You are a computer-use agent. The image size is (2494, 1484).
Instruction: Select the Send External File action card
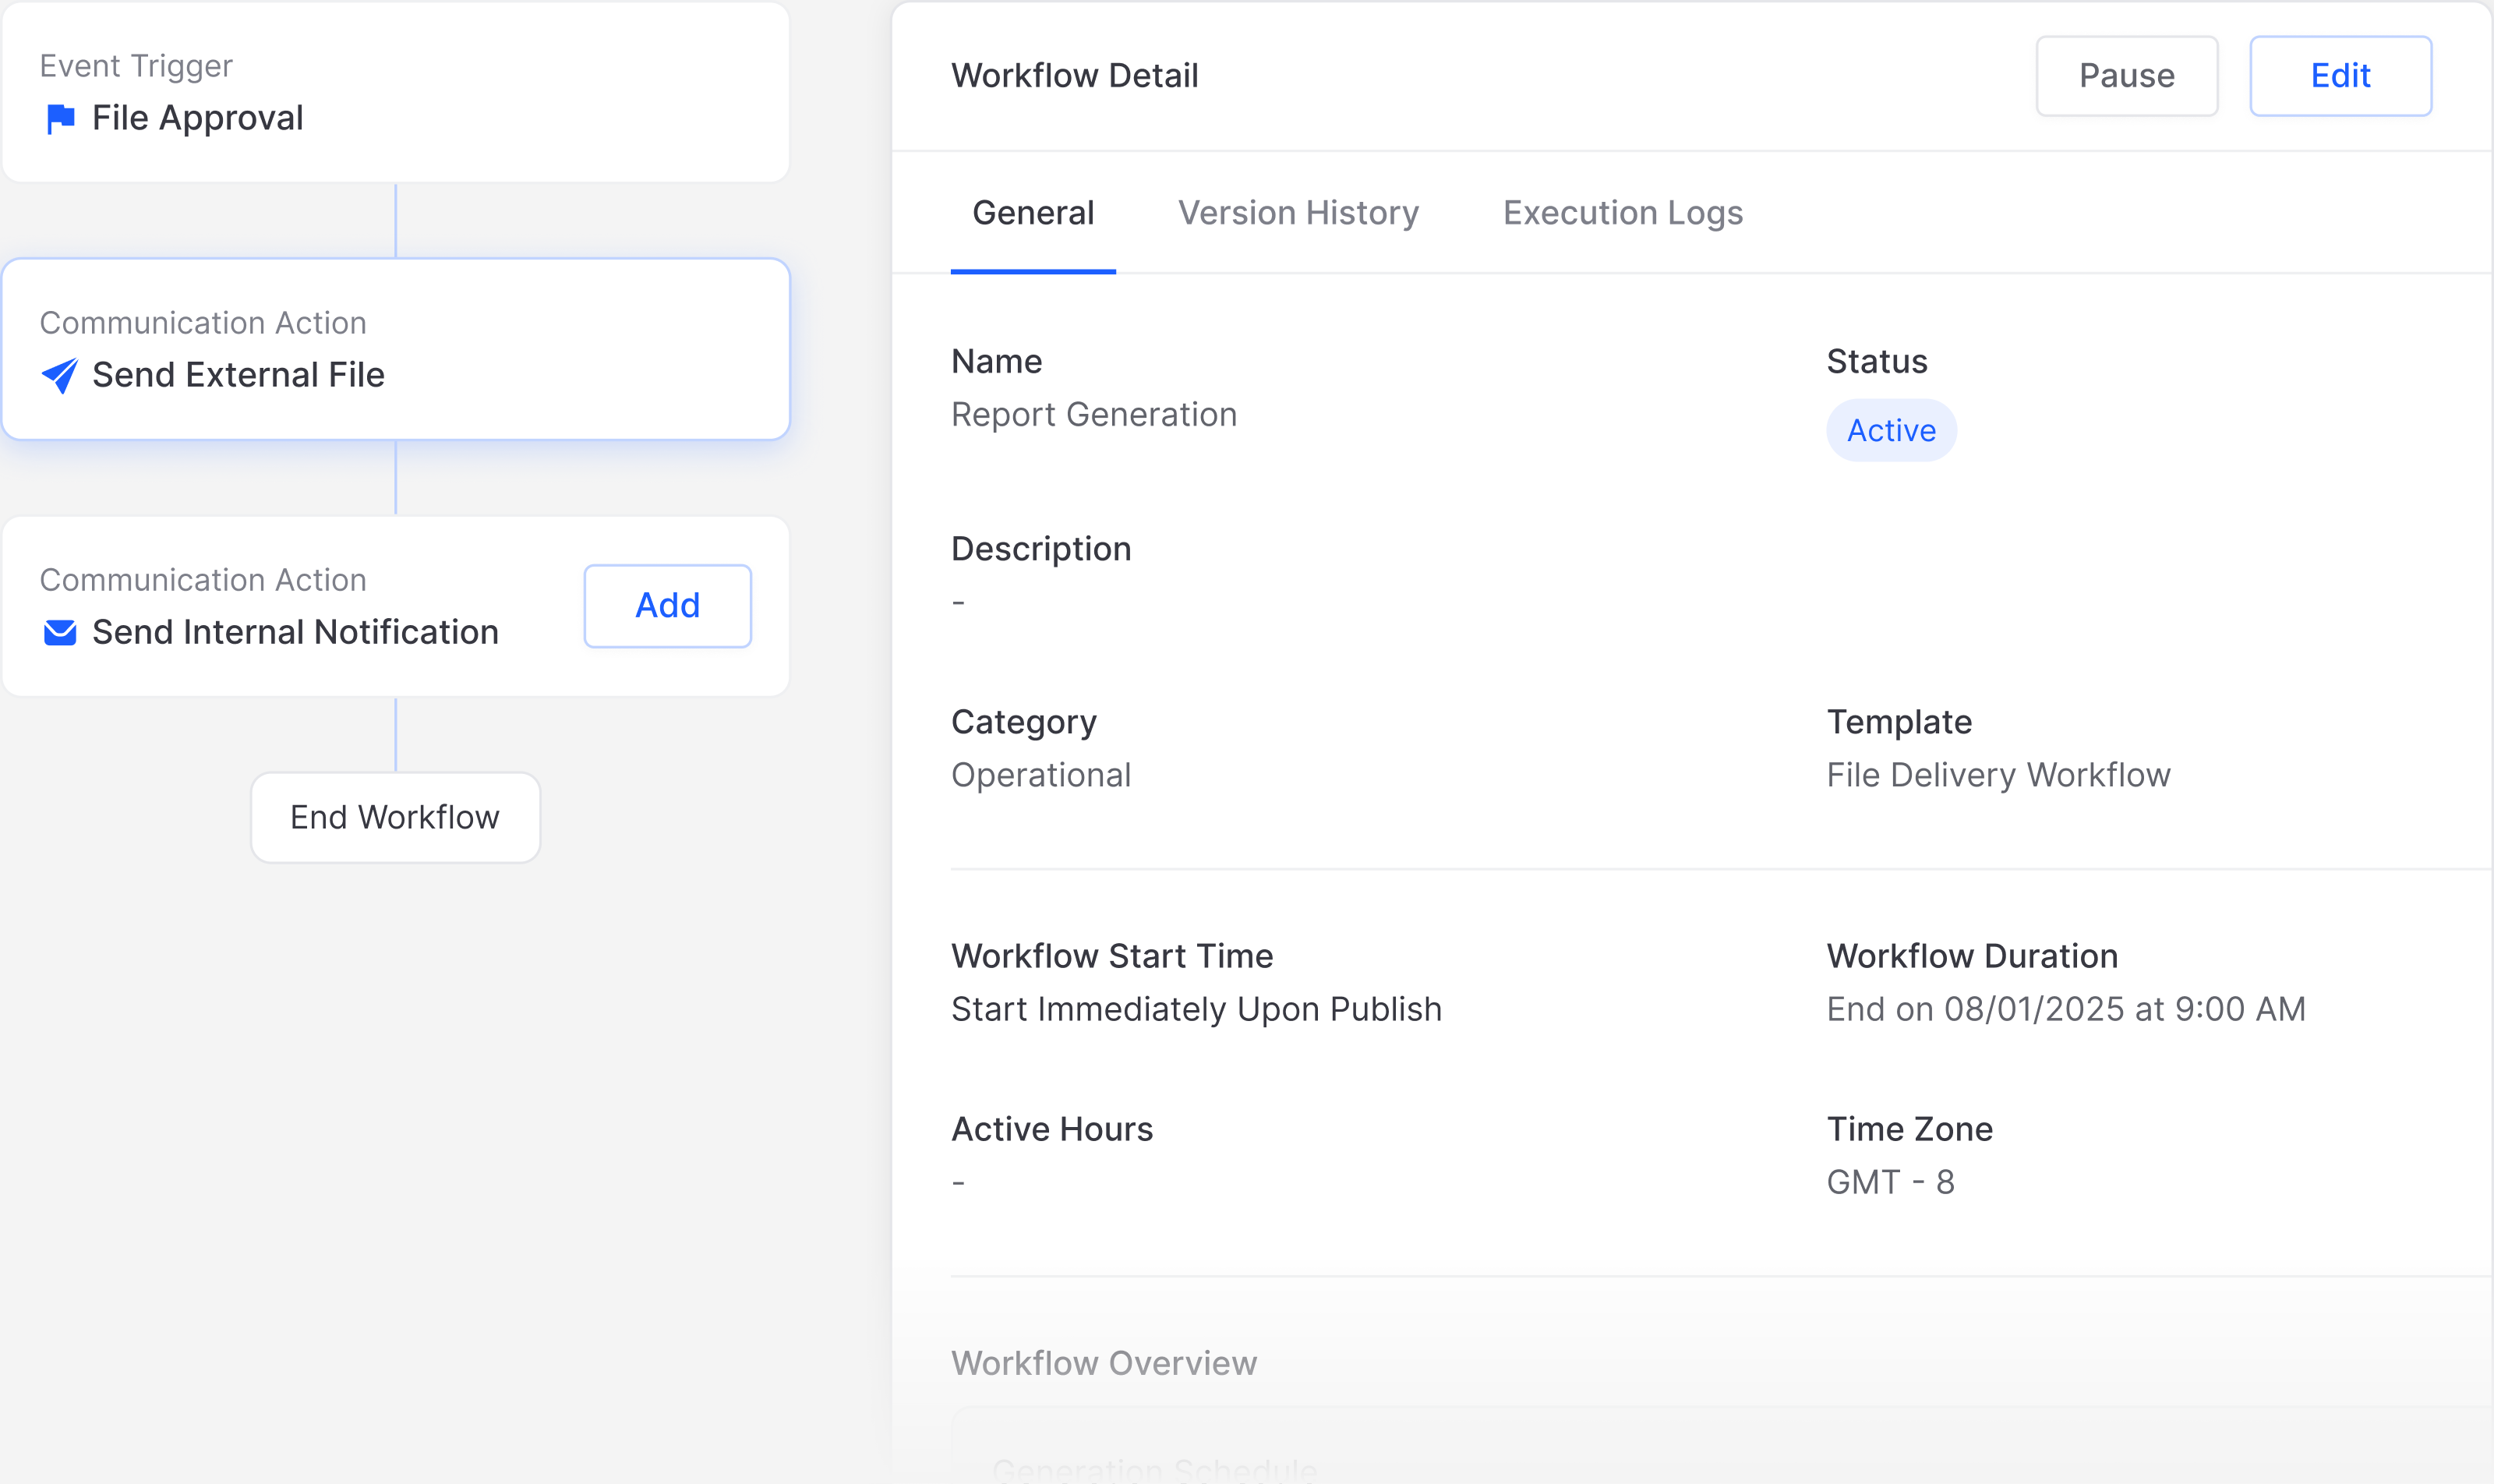pyautogui.click(x=395, y=349)
